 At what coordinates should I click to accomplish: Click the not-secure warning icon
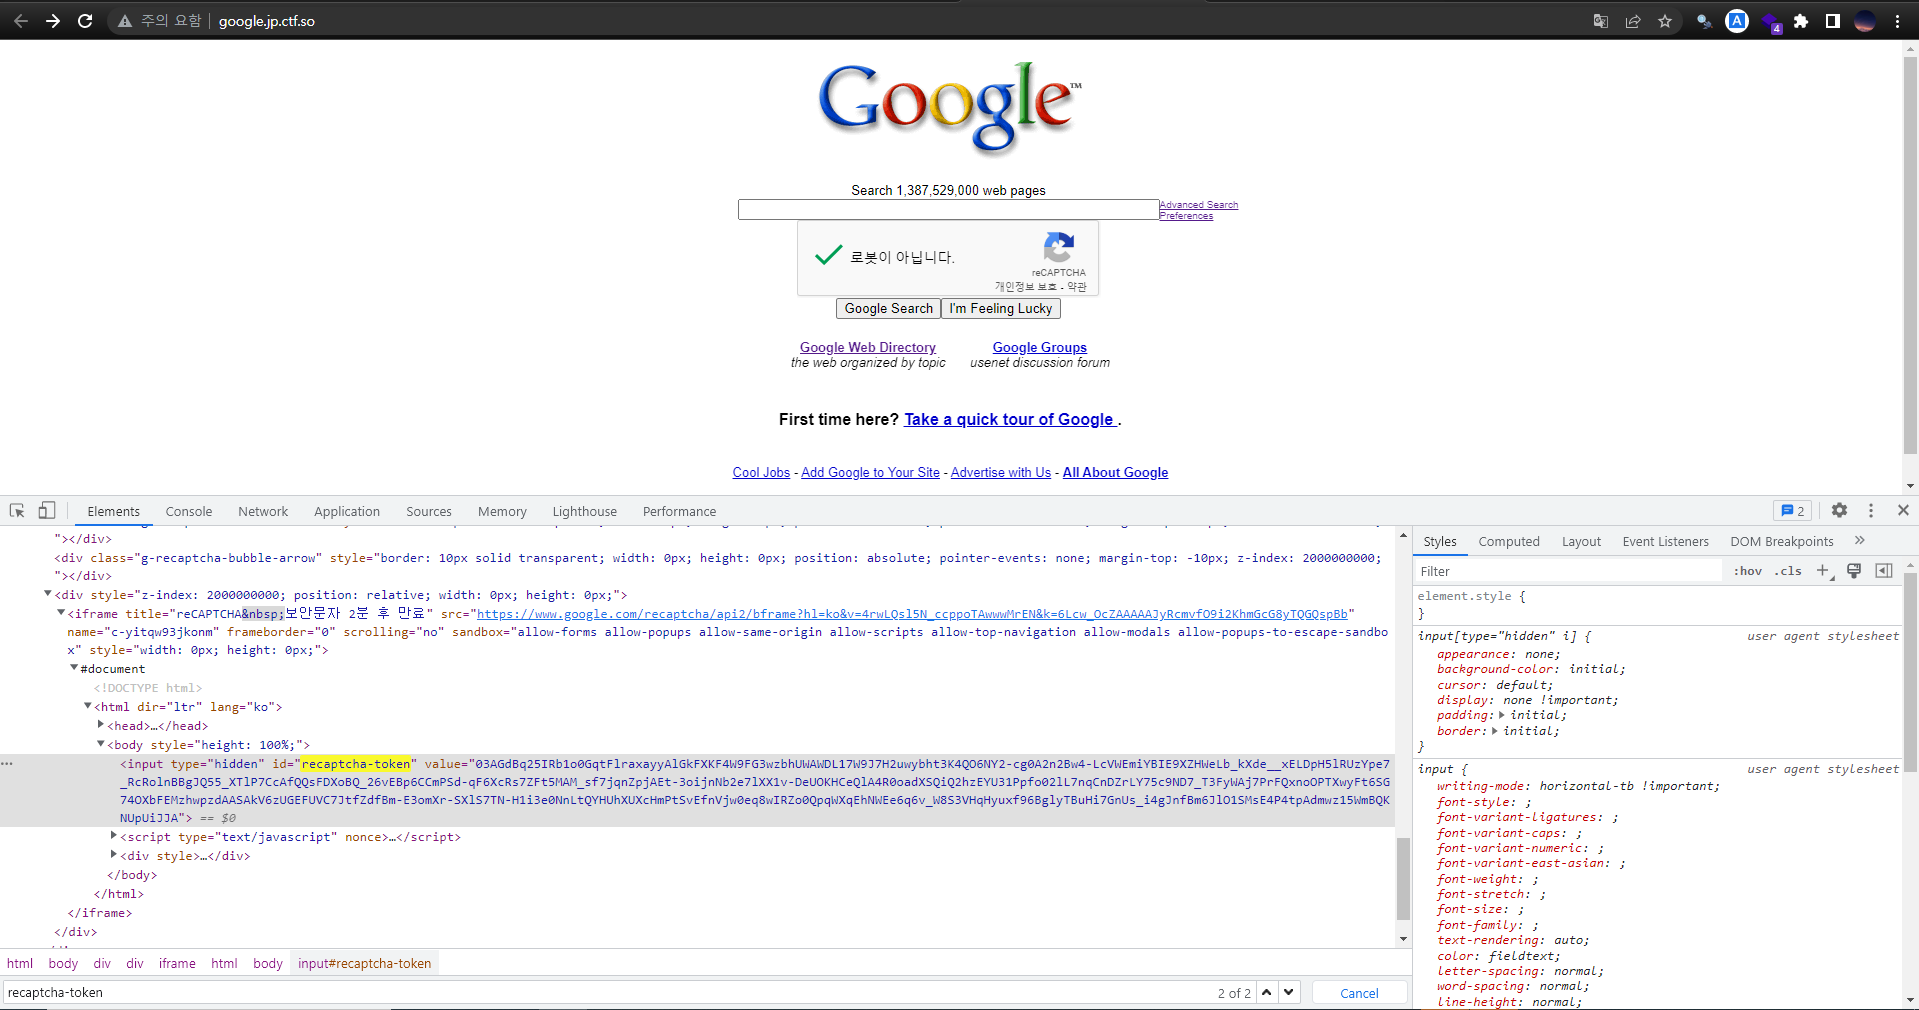[x=125, y=21]
